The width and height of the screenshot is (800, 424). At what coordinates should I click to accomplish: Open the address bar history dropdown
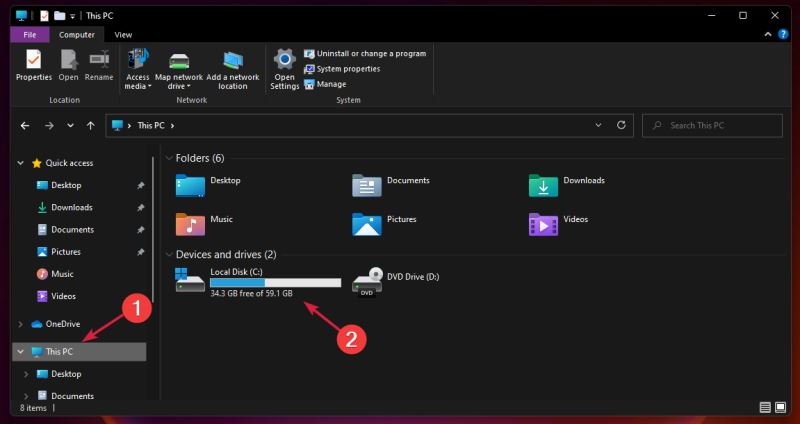click(599, 125)
